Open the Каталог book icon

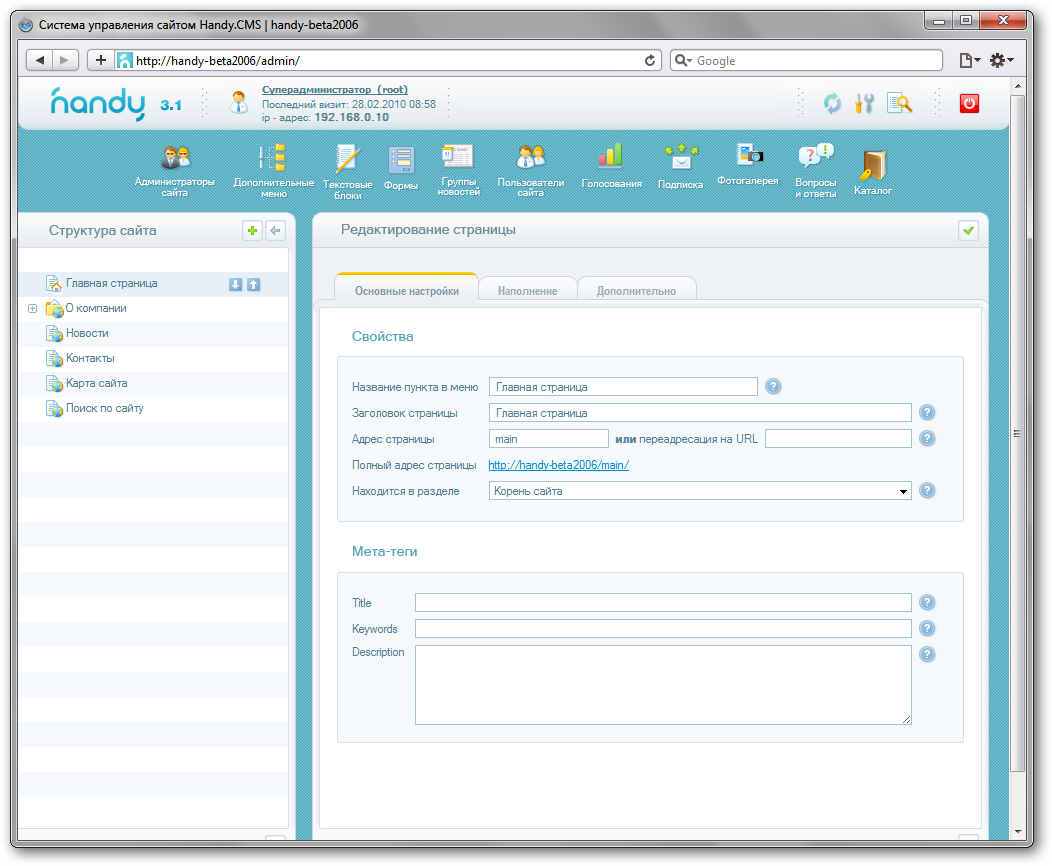(x=872, y=165)
